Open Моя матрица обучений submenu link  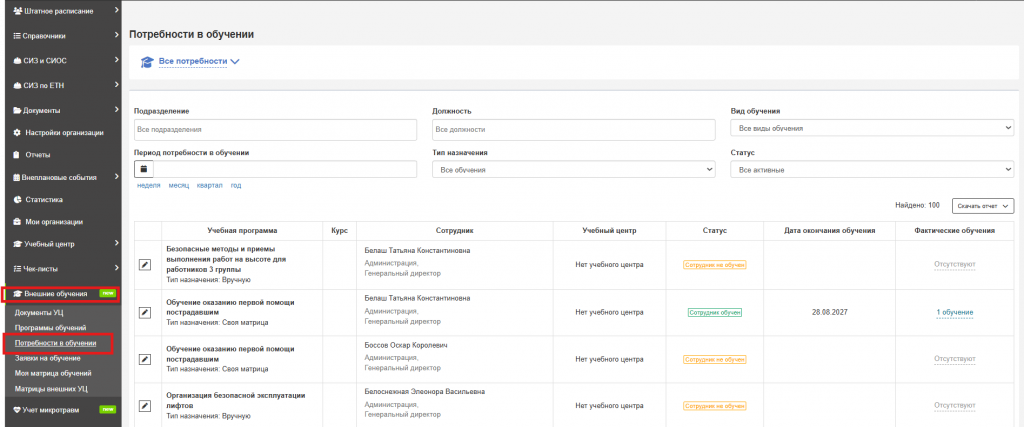pos(52,373)
